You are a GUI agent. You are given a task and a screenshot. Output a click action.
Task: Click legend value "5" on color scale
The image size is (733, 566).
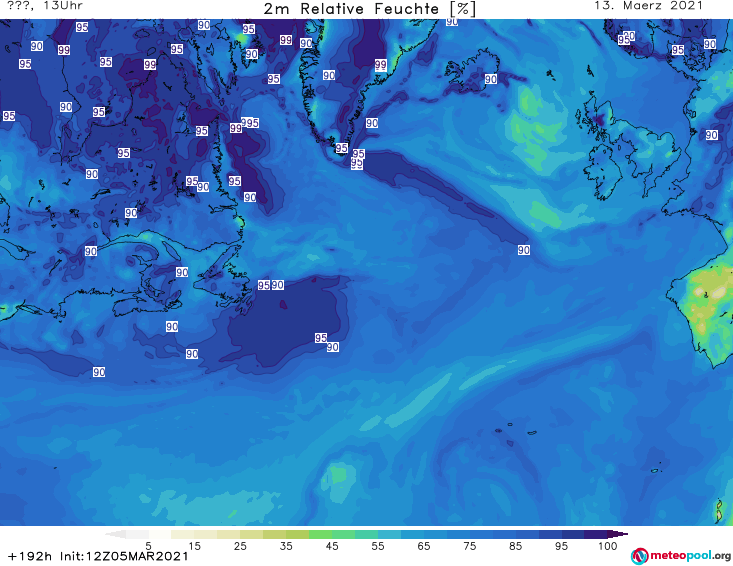[x=148, y=546]
